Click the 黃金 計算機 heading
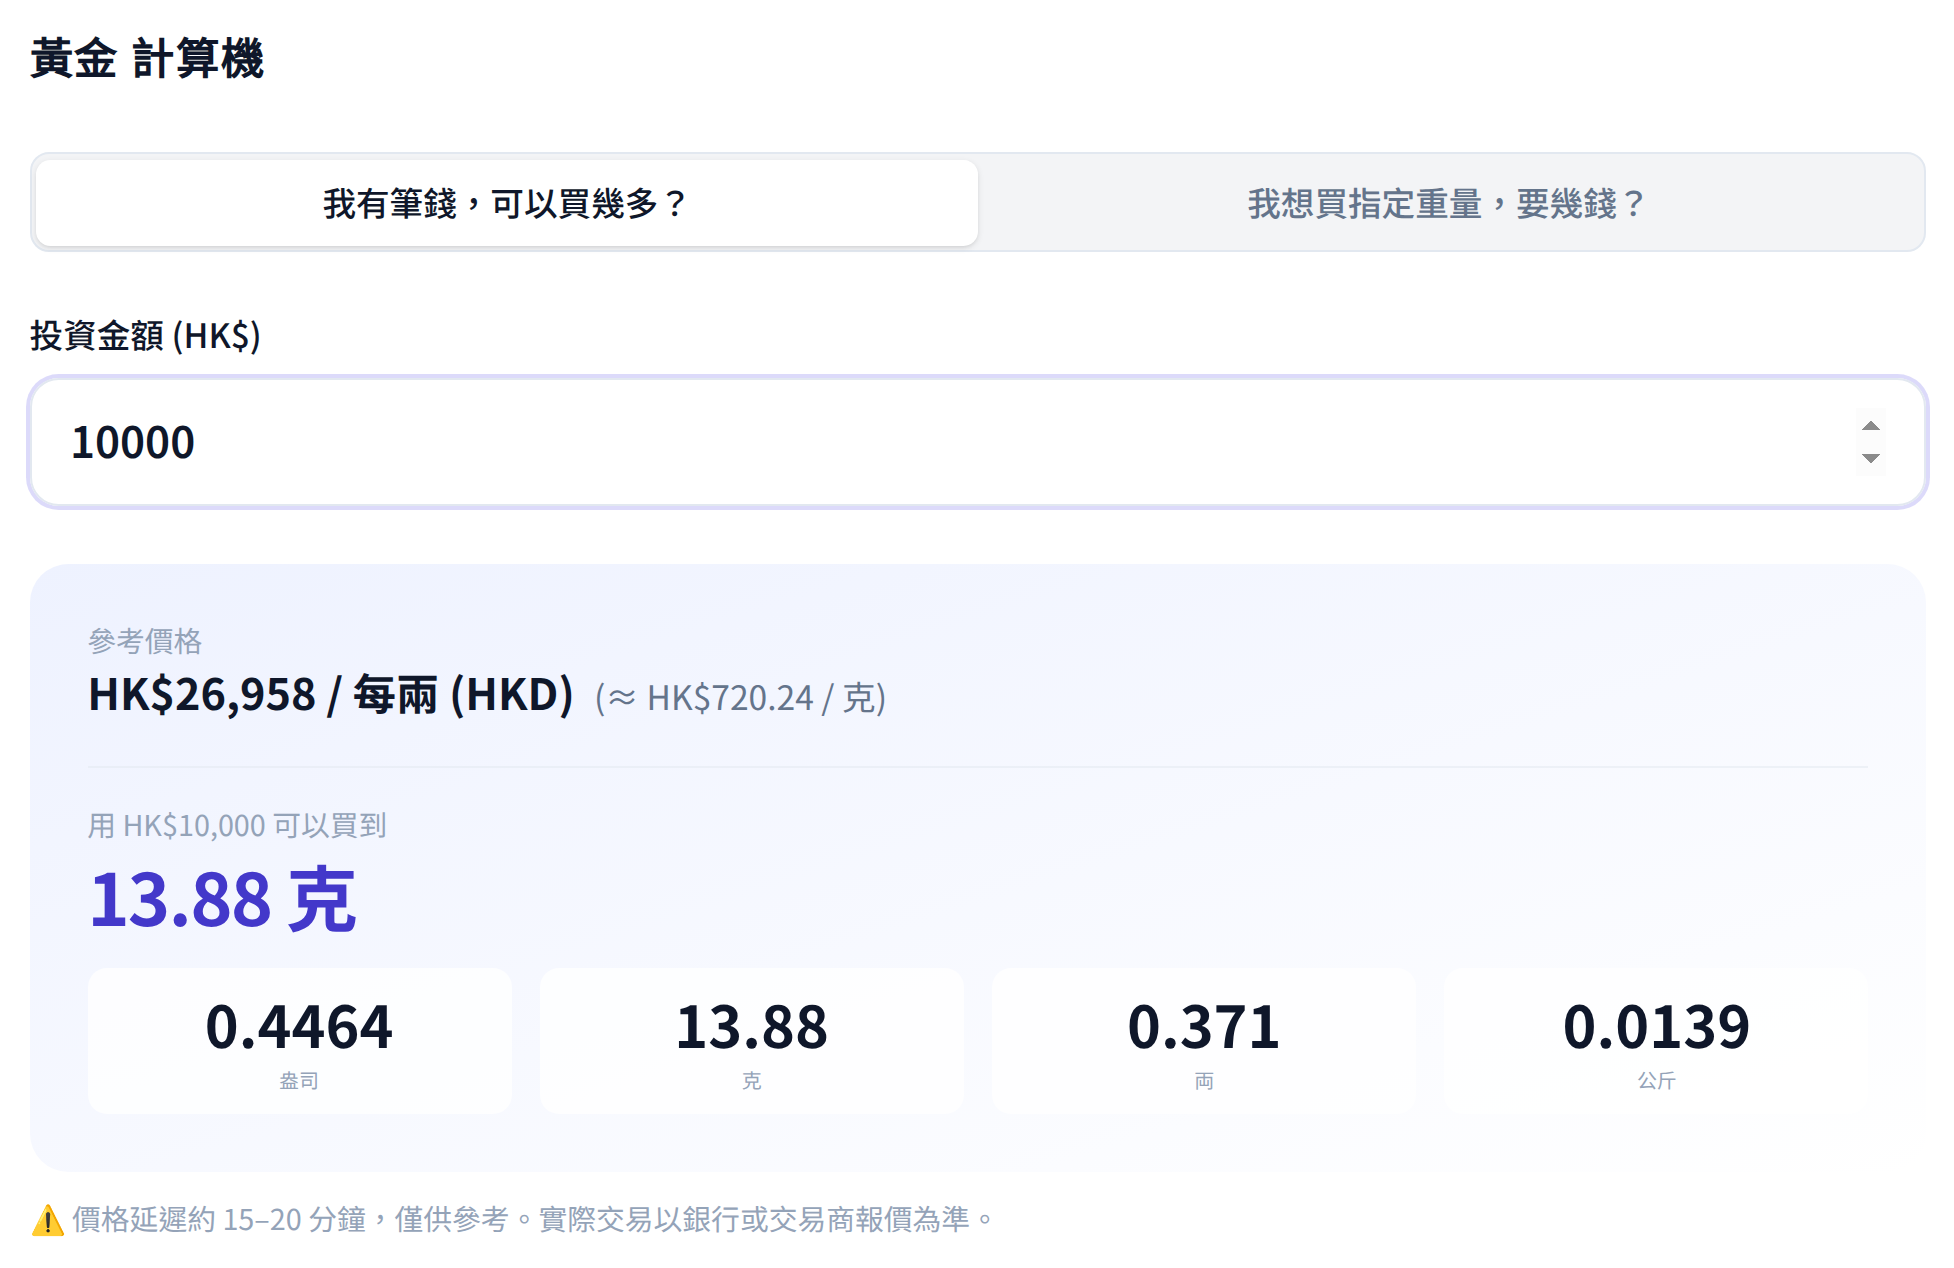The height and width of the screenshot is (1268, 1954). (x=147, y=58)
